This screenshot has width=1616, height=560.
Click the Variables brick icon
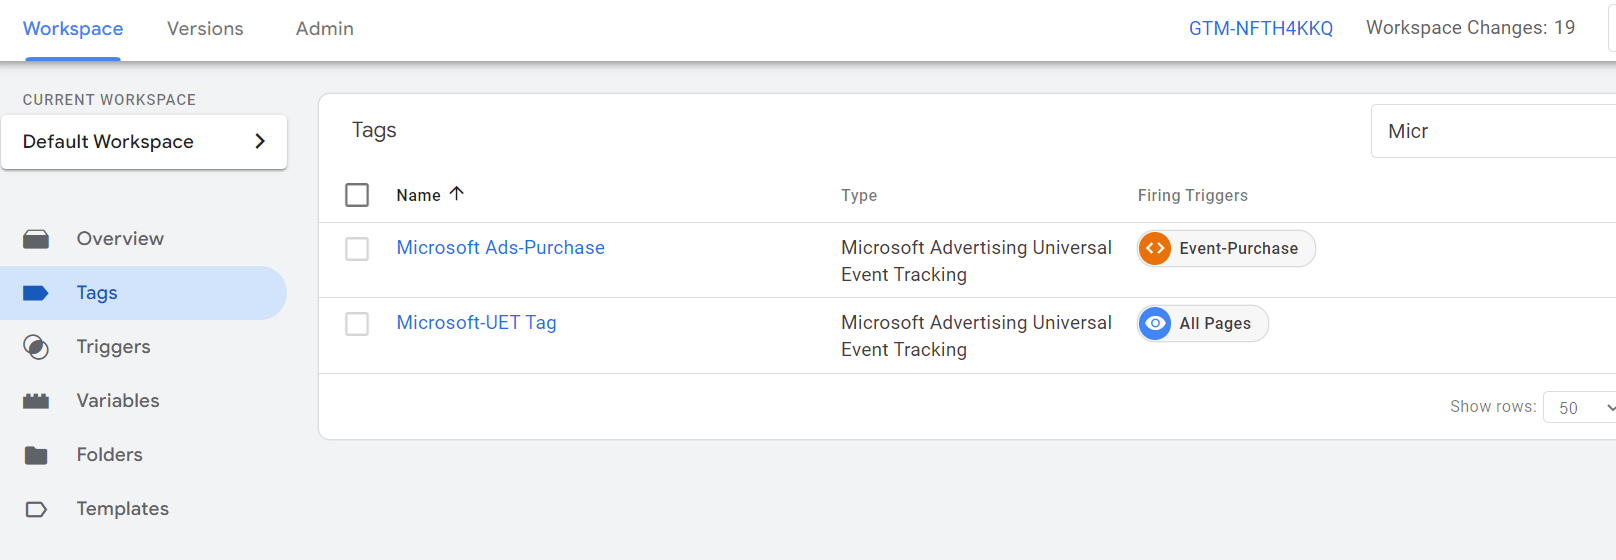pyautogui.click(x=36, y=401)
